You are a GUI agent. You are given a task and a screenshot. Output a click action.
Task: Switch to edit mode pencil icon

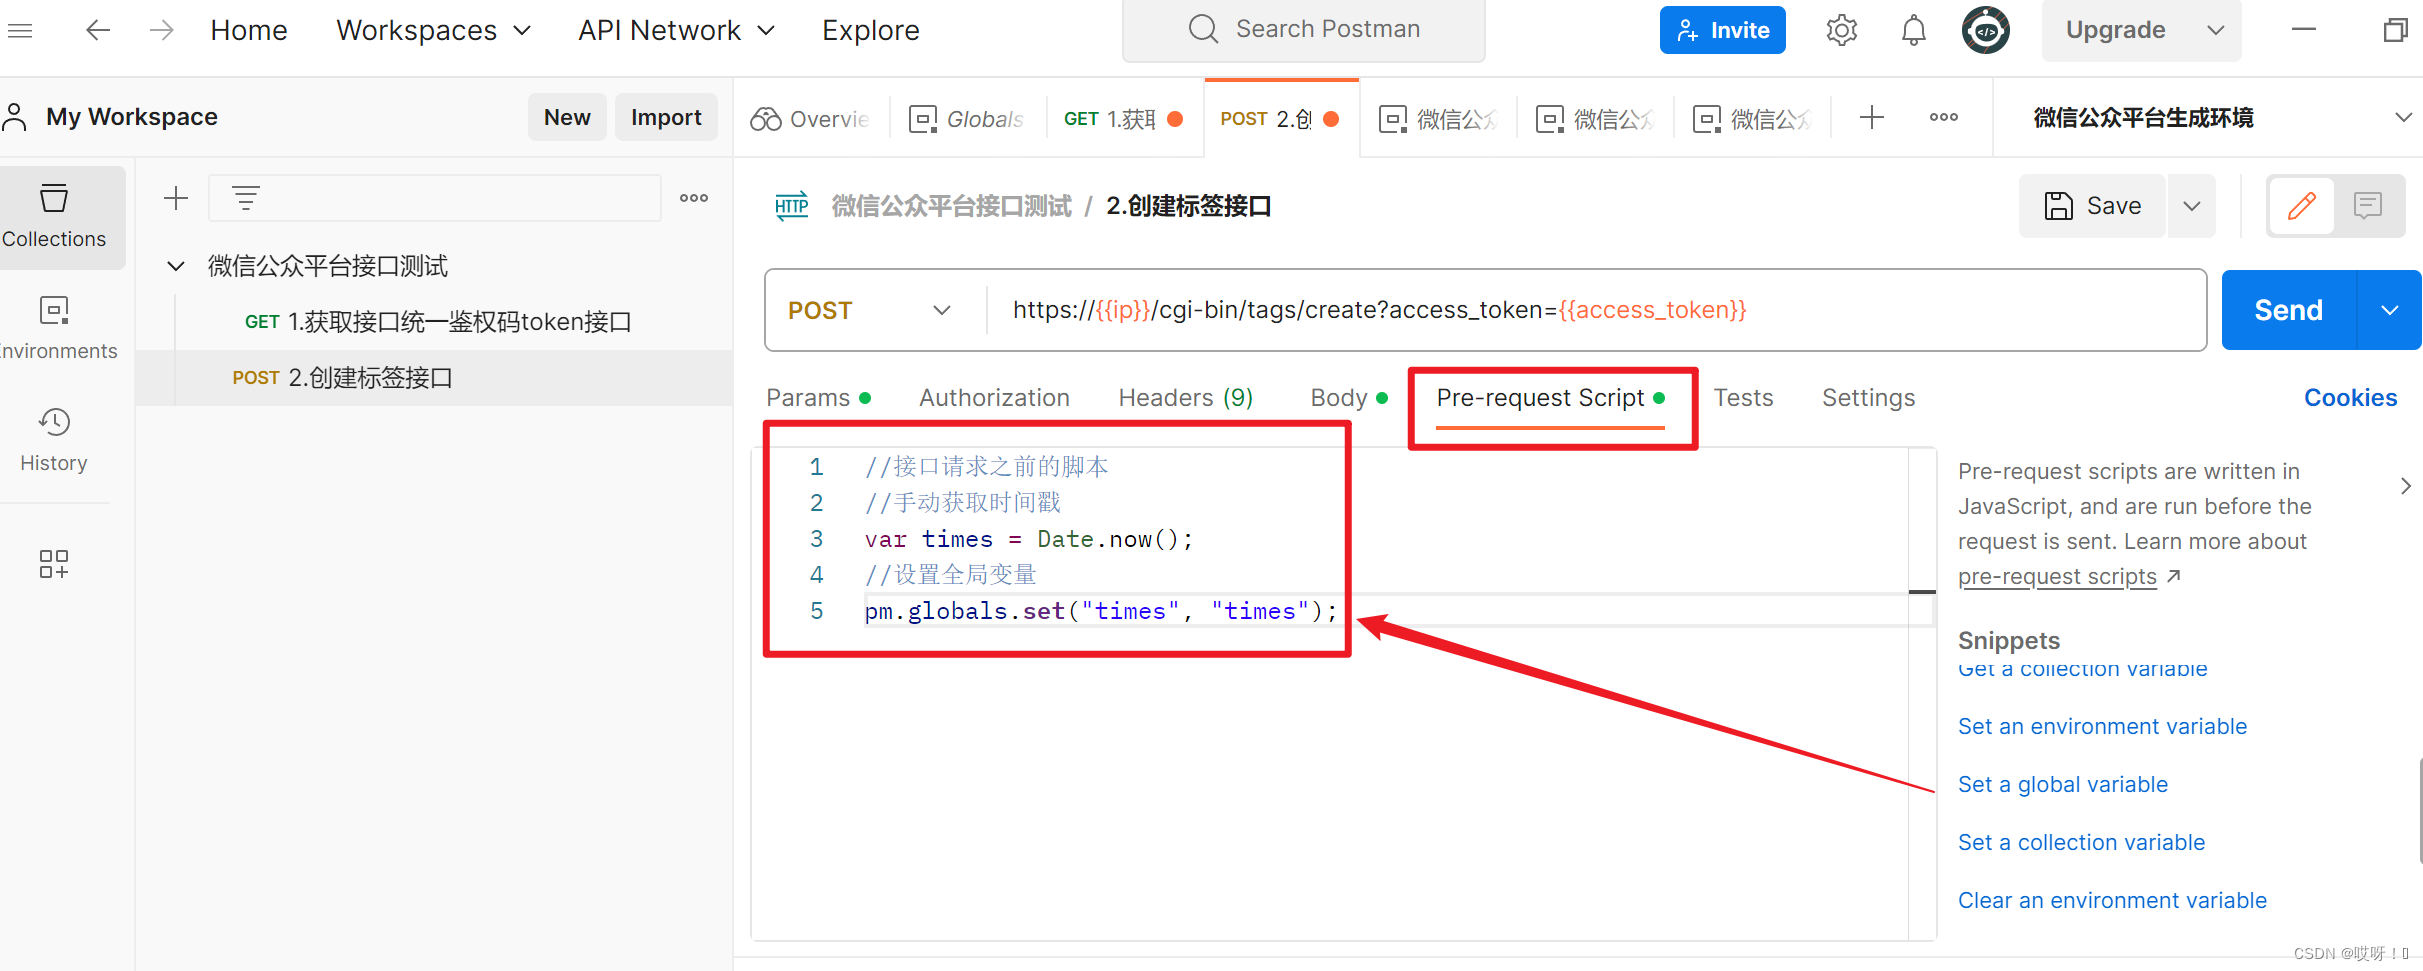pos(2302,206)
